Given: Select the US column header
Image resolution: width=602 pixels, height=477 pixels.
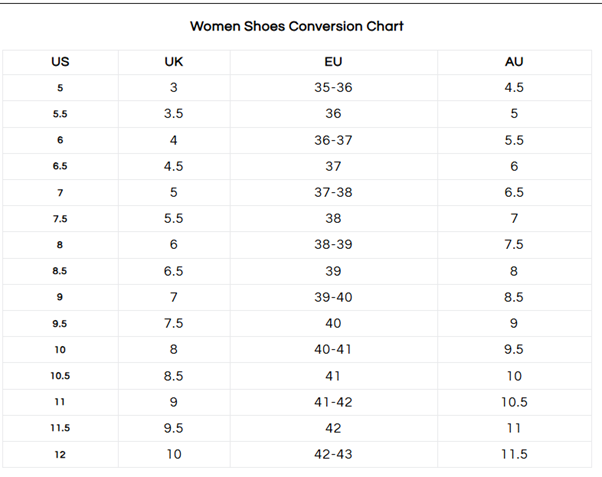Looking at the screenshot, I should [x=60, y=61].
